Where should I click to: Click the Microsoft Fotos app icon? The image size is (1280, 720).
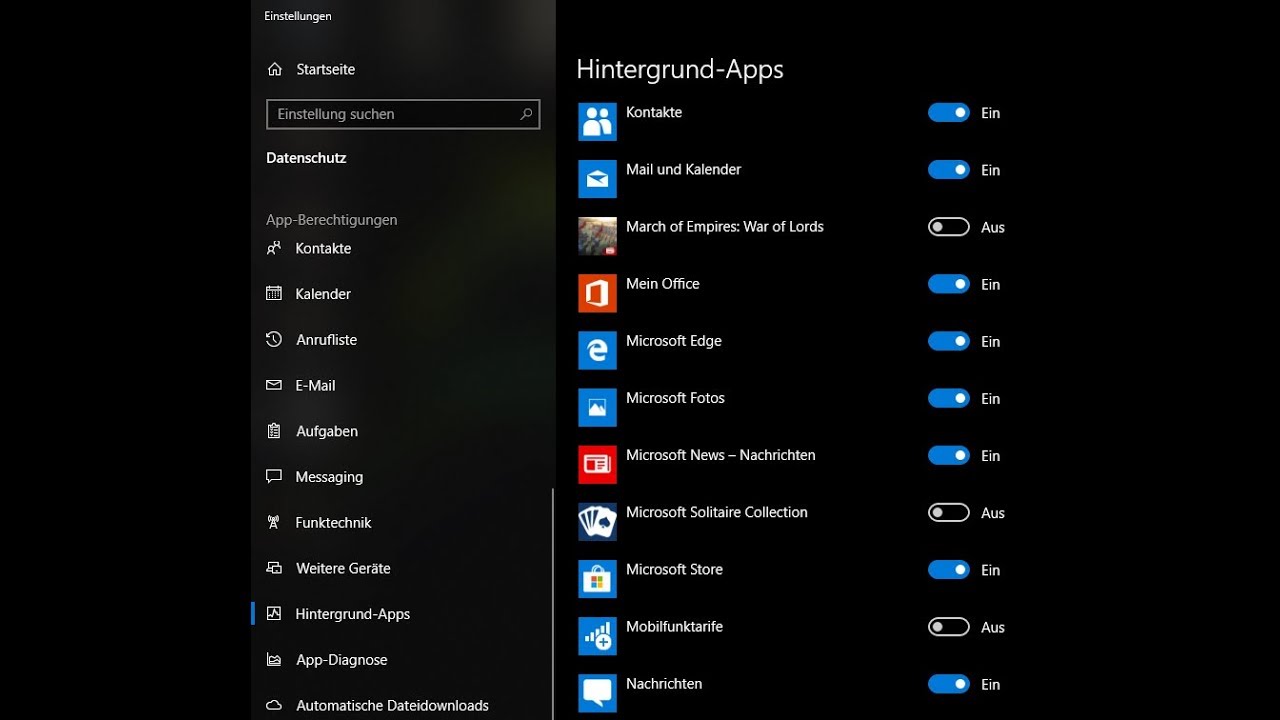[597, 407]
